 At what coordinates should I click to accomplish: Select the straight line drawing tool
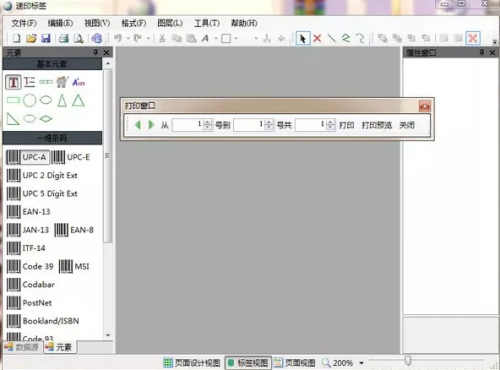click(x=332, y=38)
